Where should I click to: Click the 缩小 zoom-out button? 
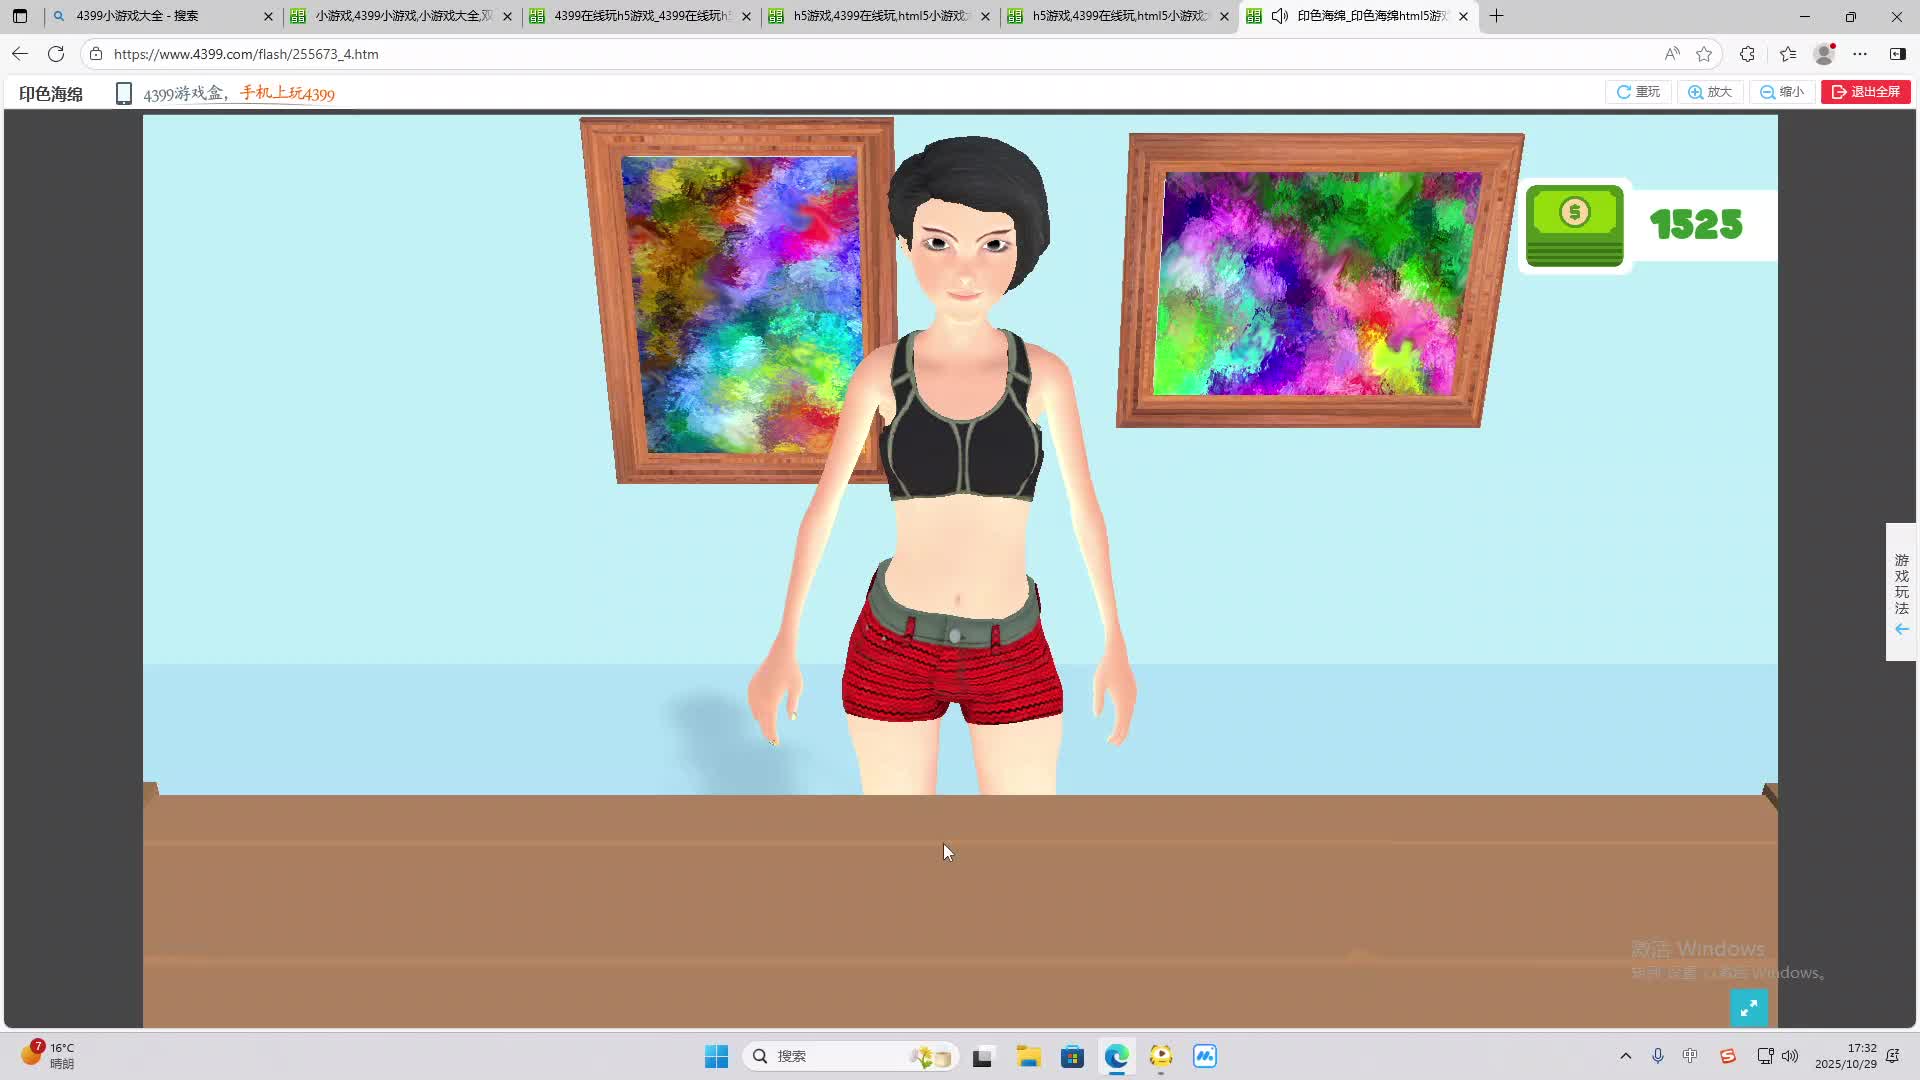1782,92
